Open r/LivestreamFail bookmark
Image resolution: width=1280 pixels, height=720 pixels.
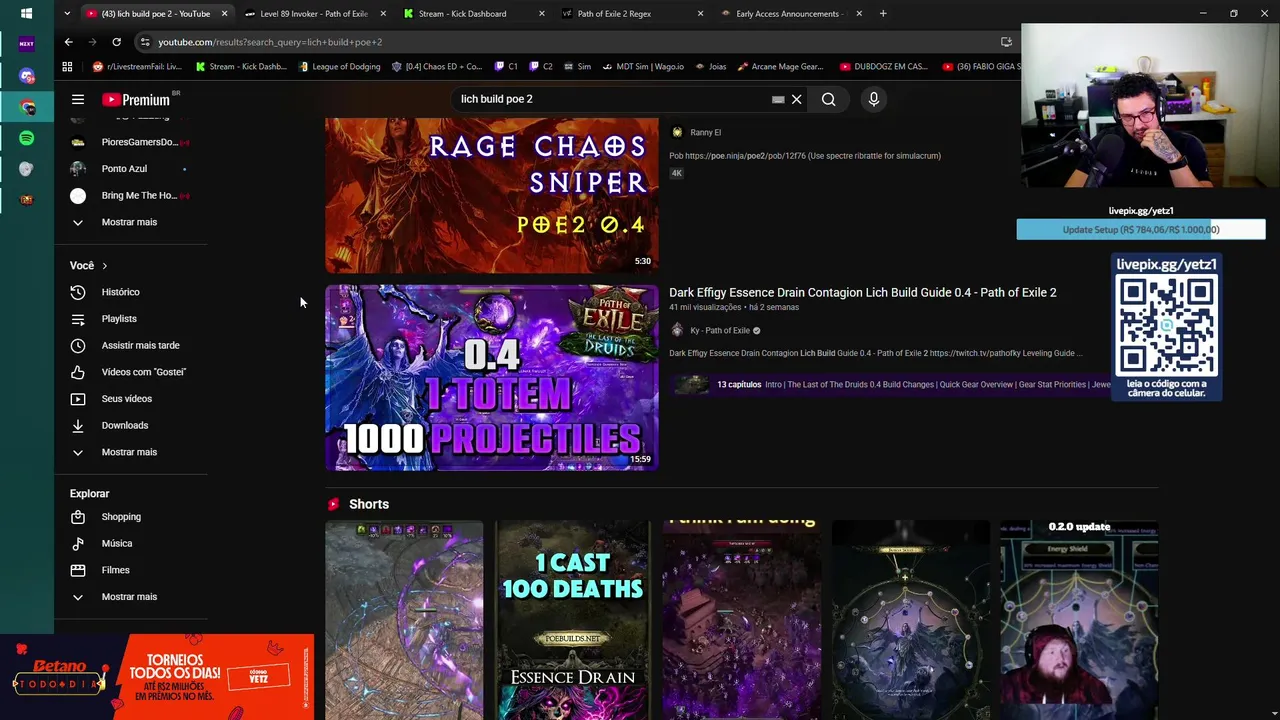pos(138,67)
